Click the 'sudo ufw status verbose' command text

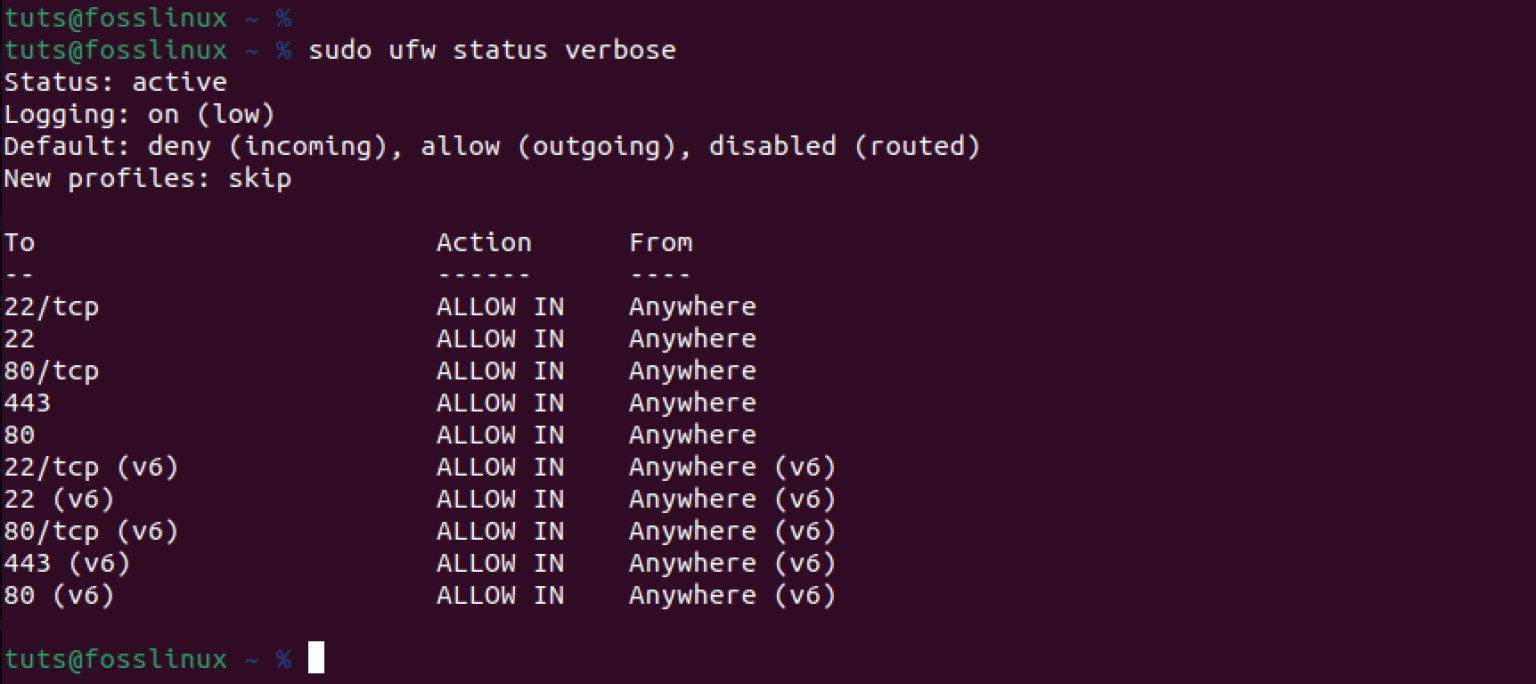coord(492,50)
